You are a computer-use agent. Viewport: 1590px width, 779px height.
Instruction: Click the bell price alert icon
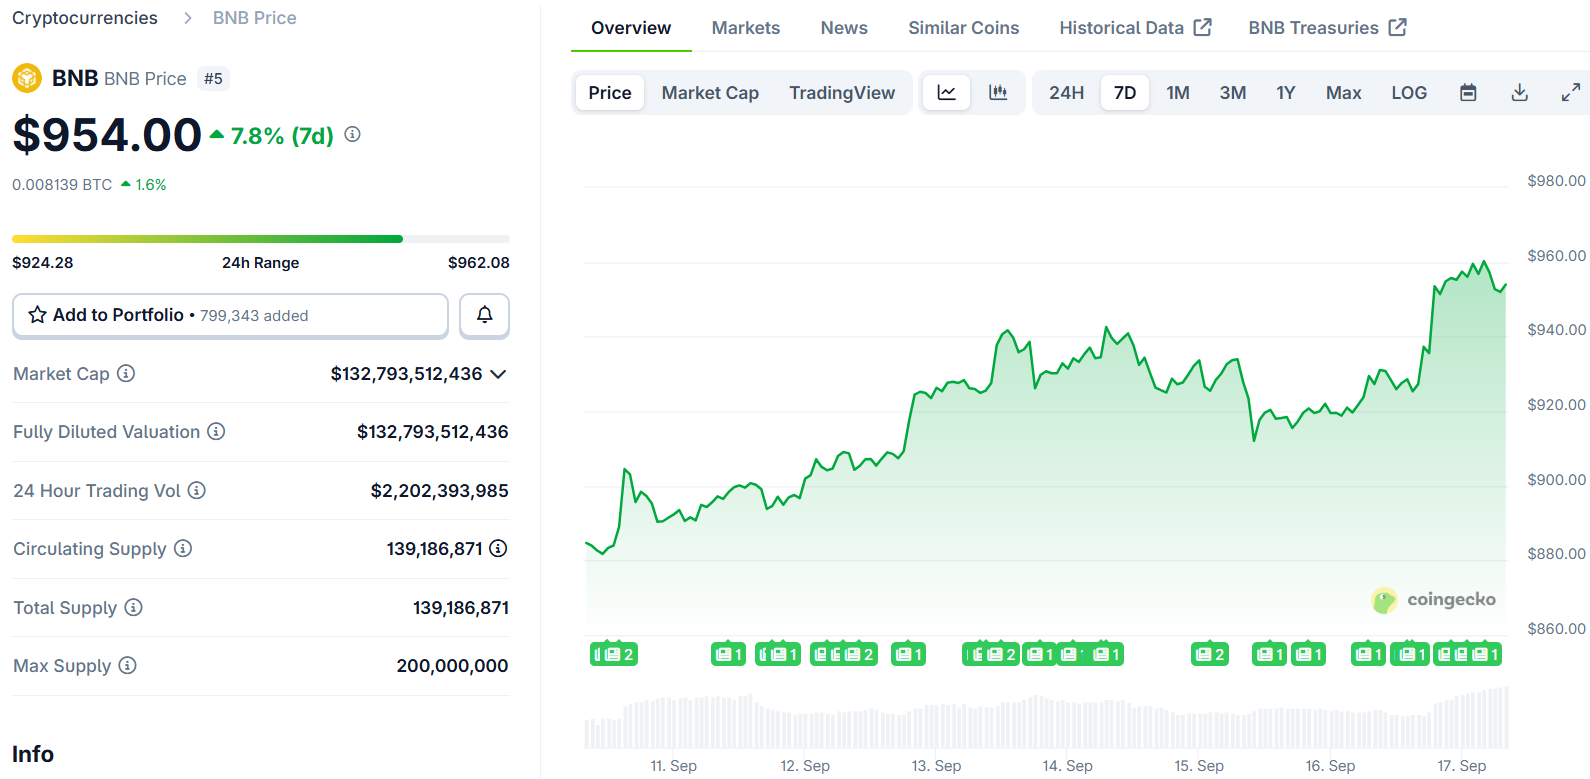(x=484, y=315)
